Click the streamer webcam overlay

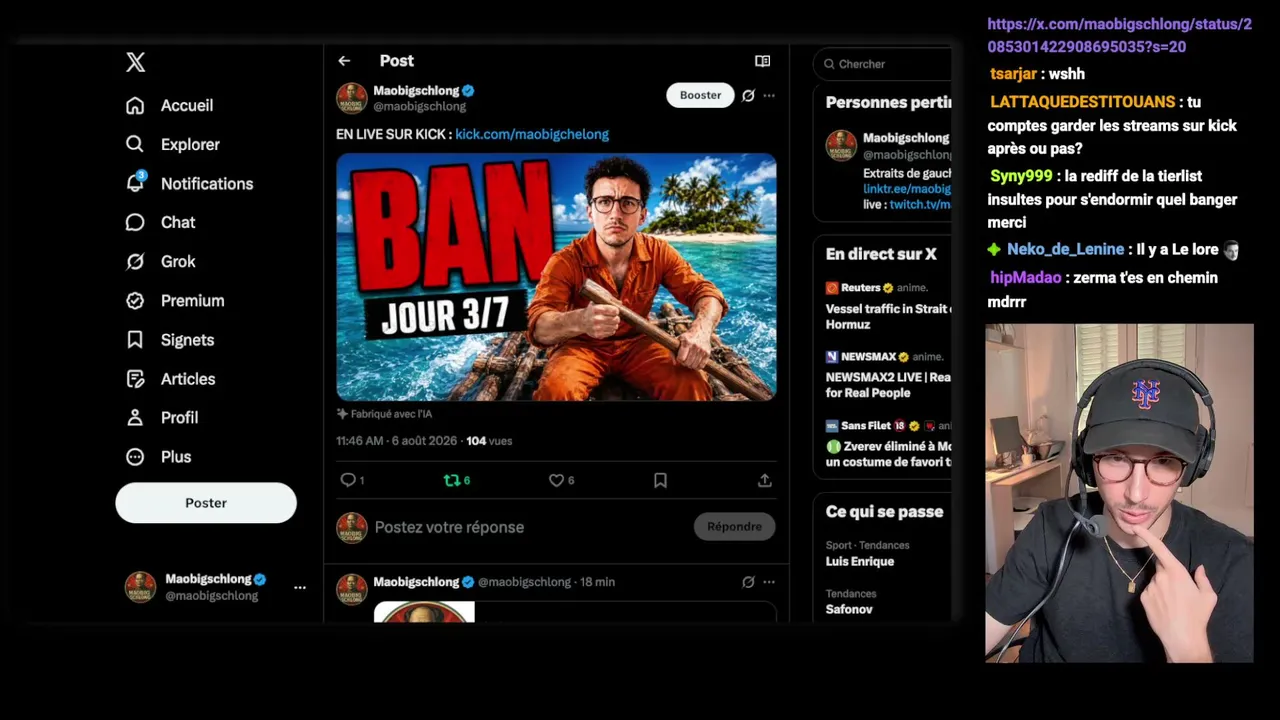1119,493
